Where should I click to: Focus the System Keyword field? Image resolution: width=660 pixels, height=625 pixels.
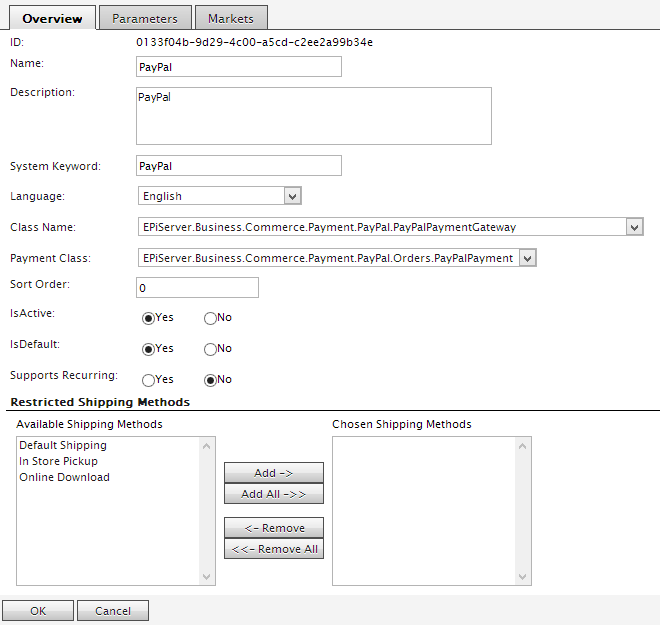pos(238,166)
